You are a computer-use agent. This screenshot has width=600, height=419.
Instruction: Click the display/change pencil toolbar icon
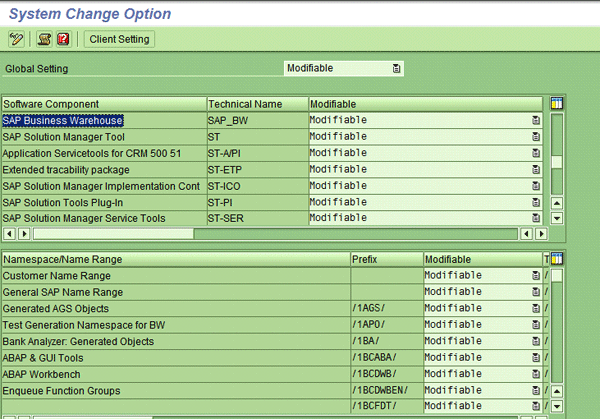point(16,39)
